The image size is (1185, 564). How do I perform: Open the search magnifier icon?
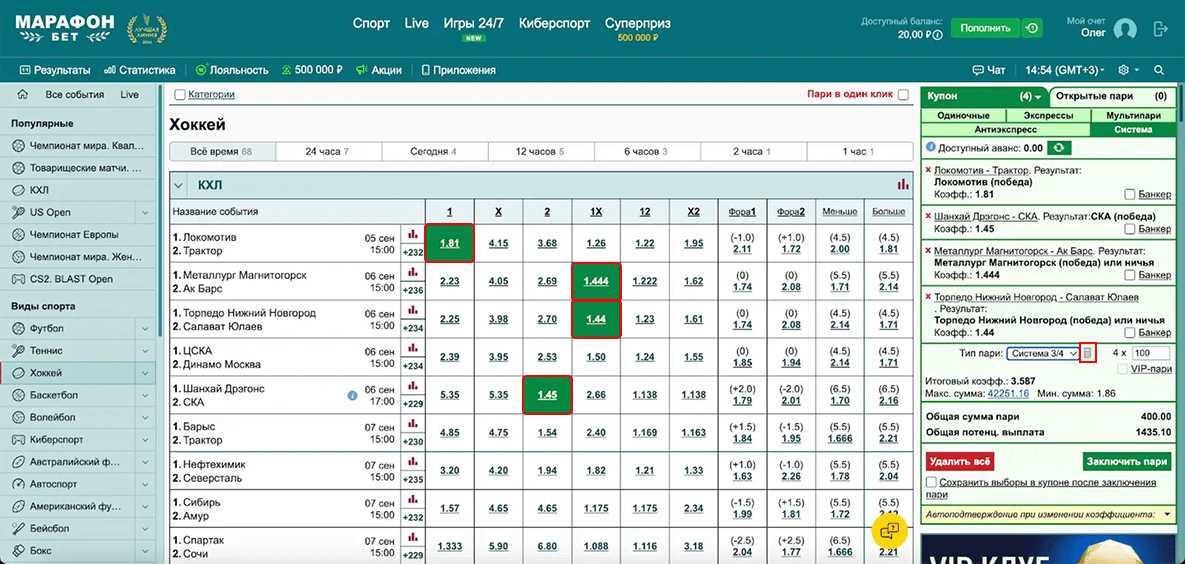[x=1159, y=70]
